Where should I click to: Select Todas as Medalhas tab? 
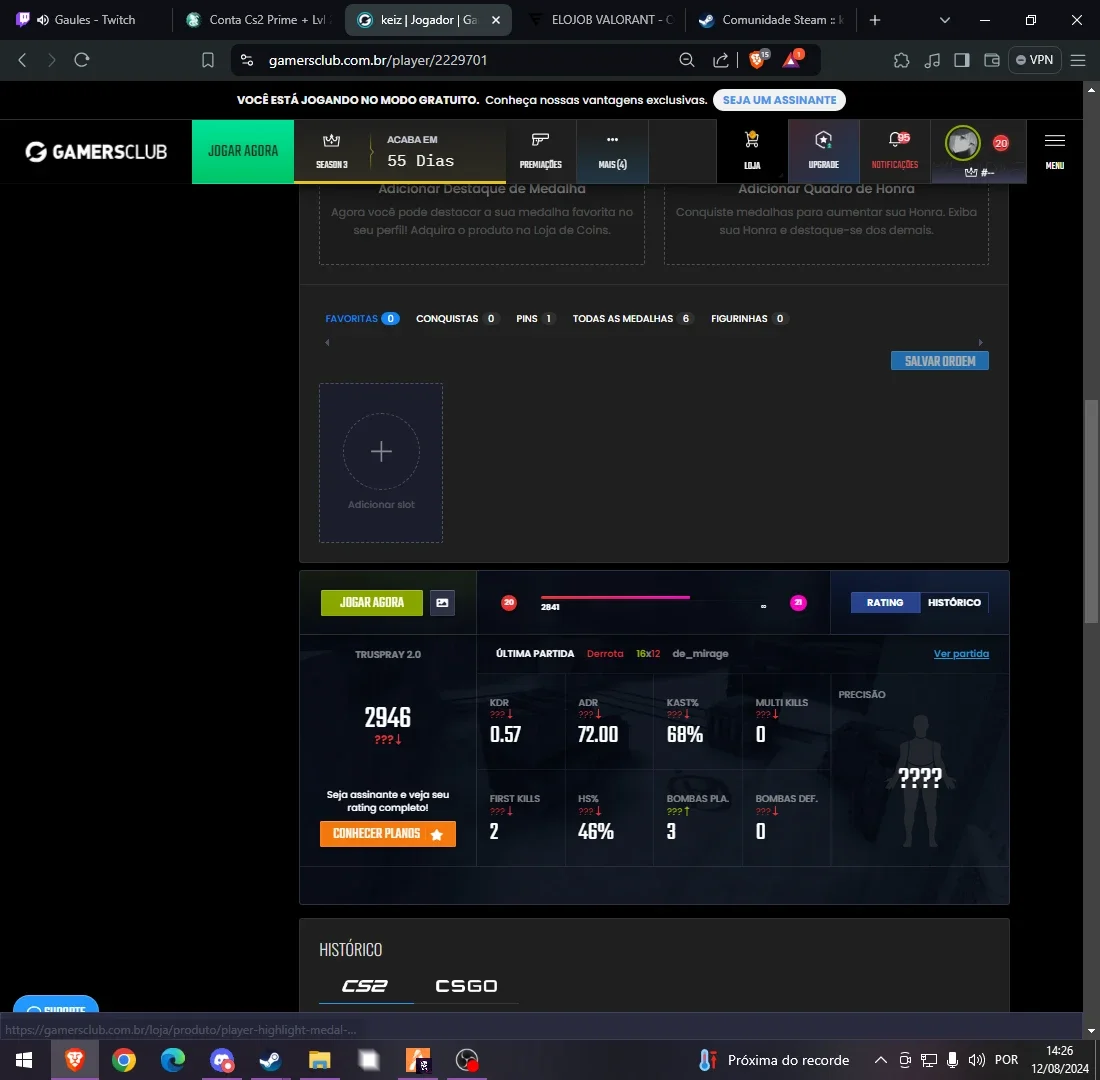point(633,319)
